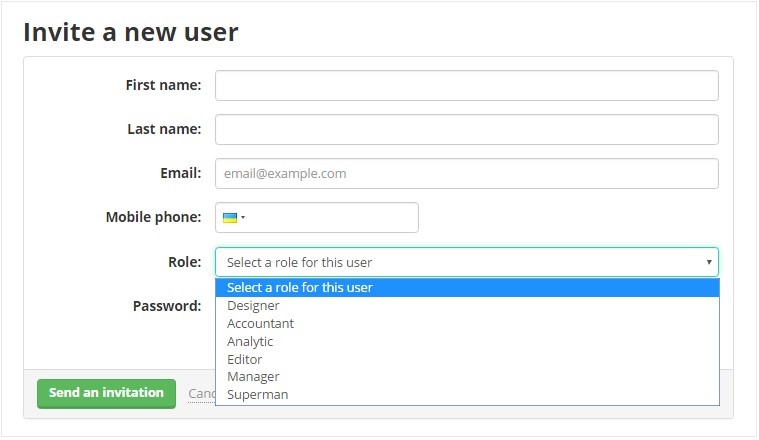Pick the Accountant role option
Screen dimensions: 759x440
point(260,324)
